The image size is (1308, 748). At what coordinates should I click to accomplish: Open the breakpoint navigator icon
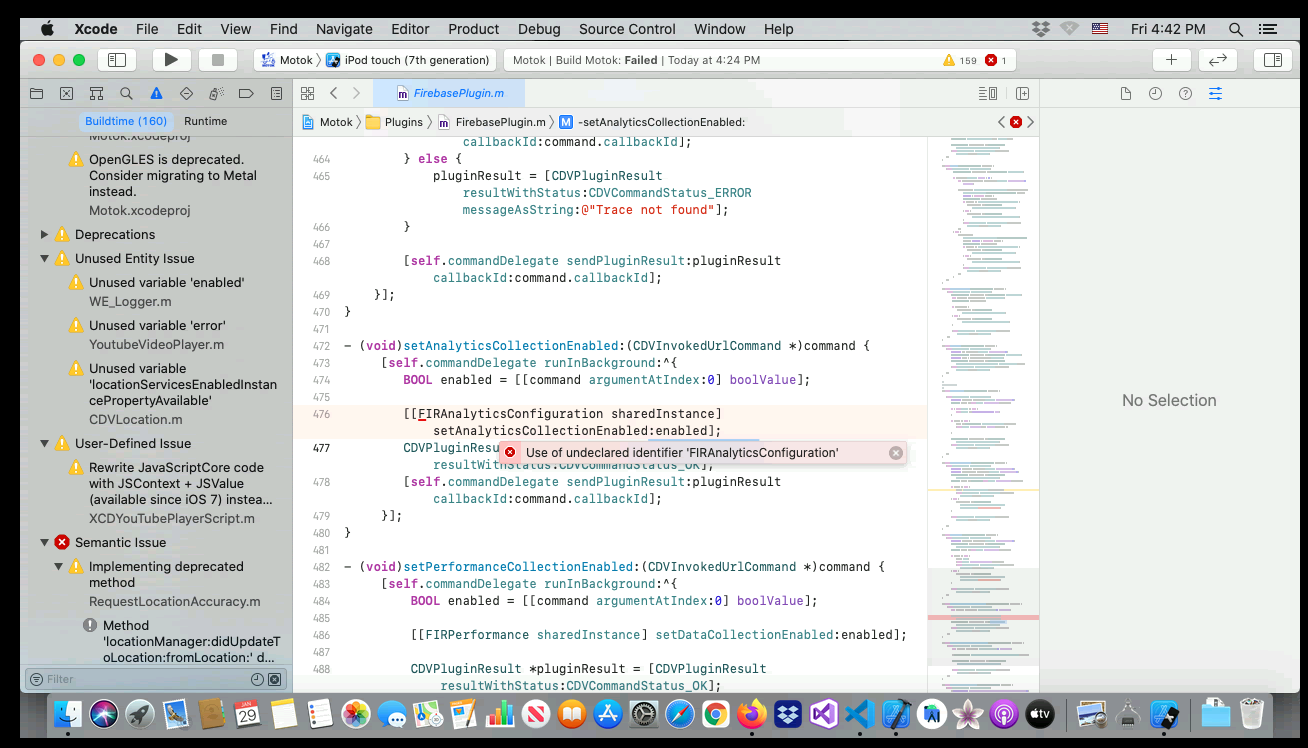tap(246, 94)
